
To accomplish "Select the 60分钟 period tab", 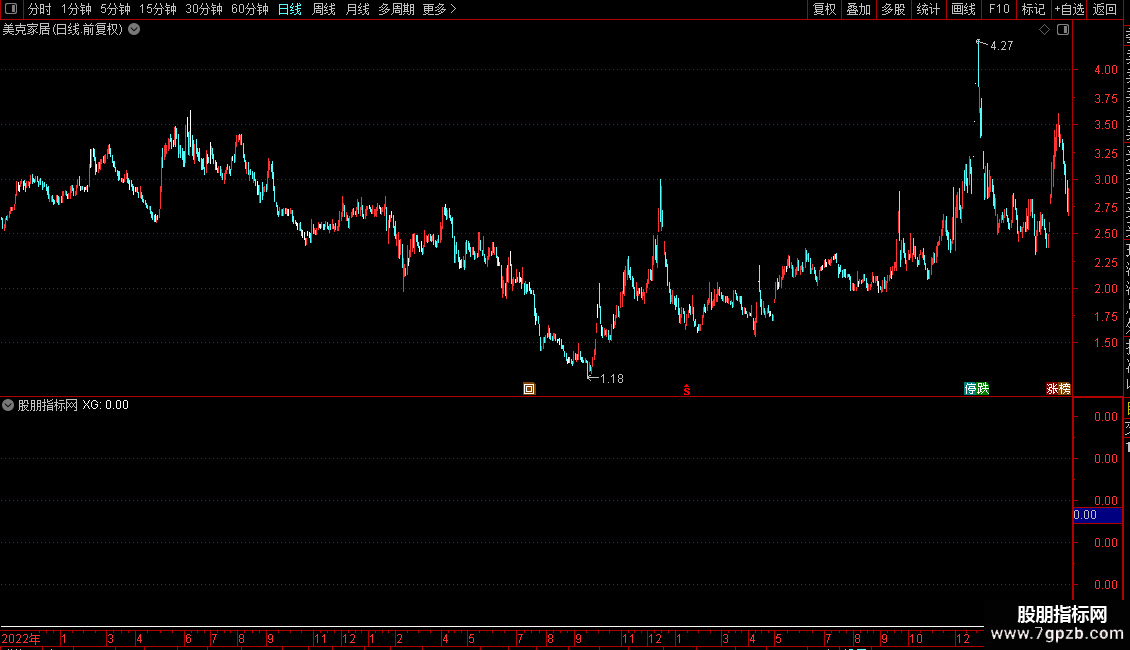I will pos(249,9).
